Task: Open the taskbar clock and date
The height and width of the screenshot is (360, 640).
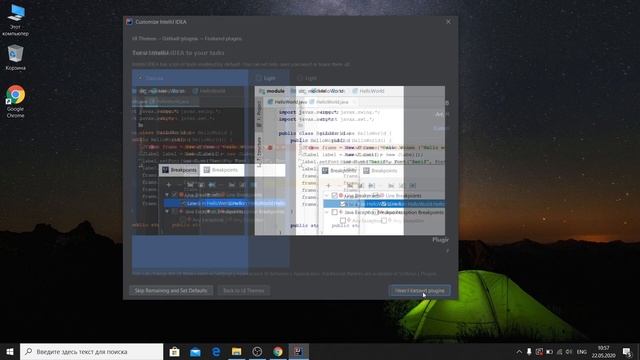Action: (603, 352)
